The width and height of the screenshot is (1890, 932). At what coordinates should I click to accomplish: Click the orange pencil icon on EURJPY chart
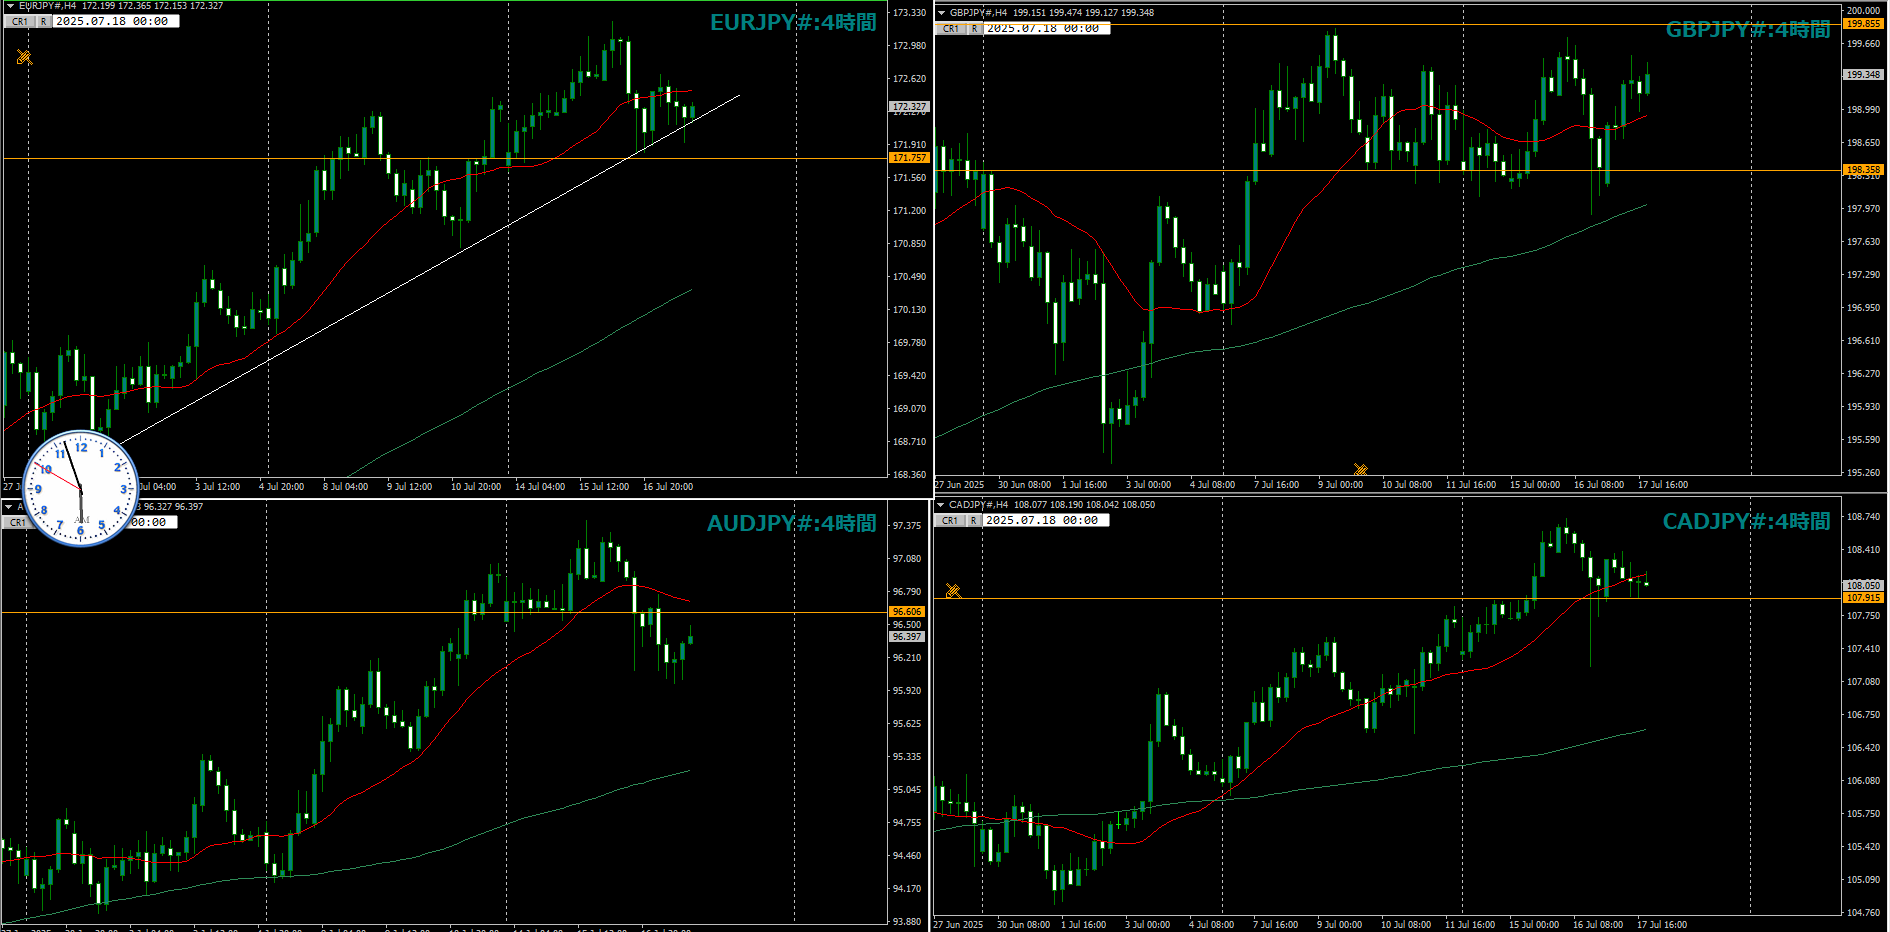(x=24, y=57)
